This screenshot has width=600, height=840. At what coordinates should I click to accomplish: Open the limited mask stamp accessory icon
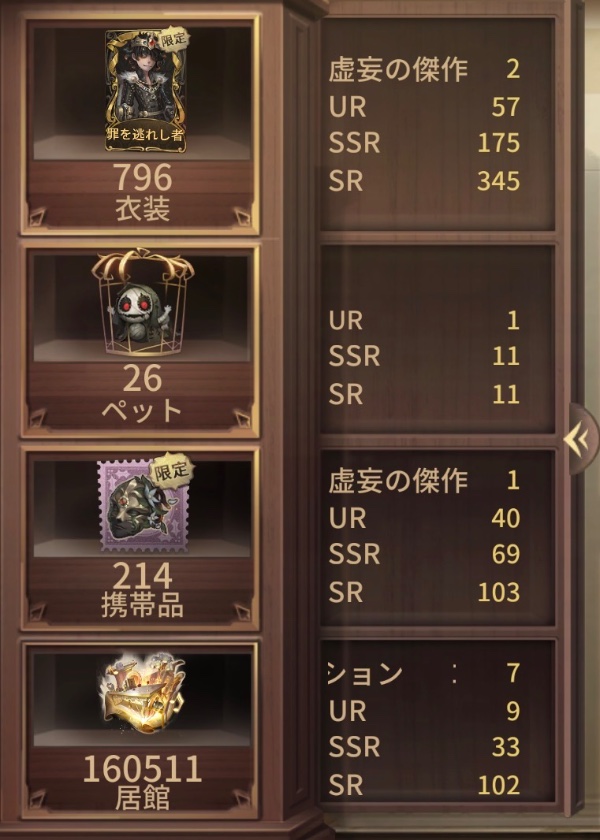(x=144, y=506)
